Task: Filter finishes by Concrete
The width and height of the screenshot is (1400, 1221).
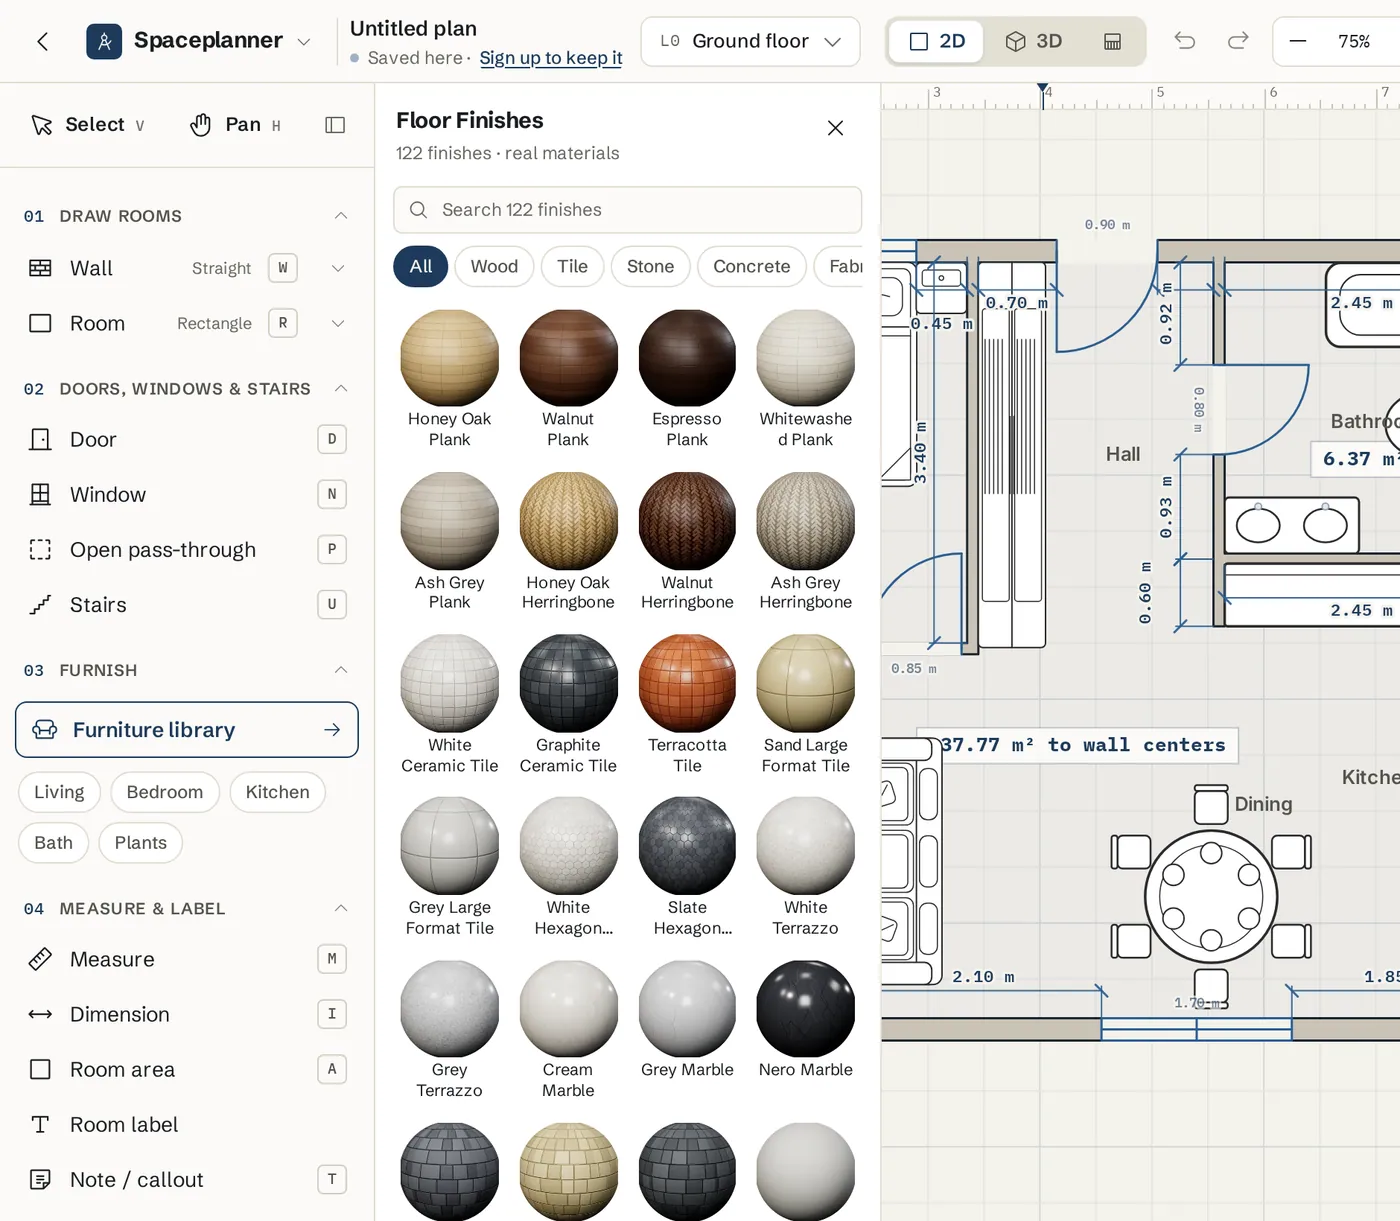Action: tap(752, 266)
